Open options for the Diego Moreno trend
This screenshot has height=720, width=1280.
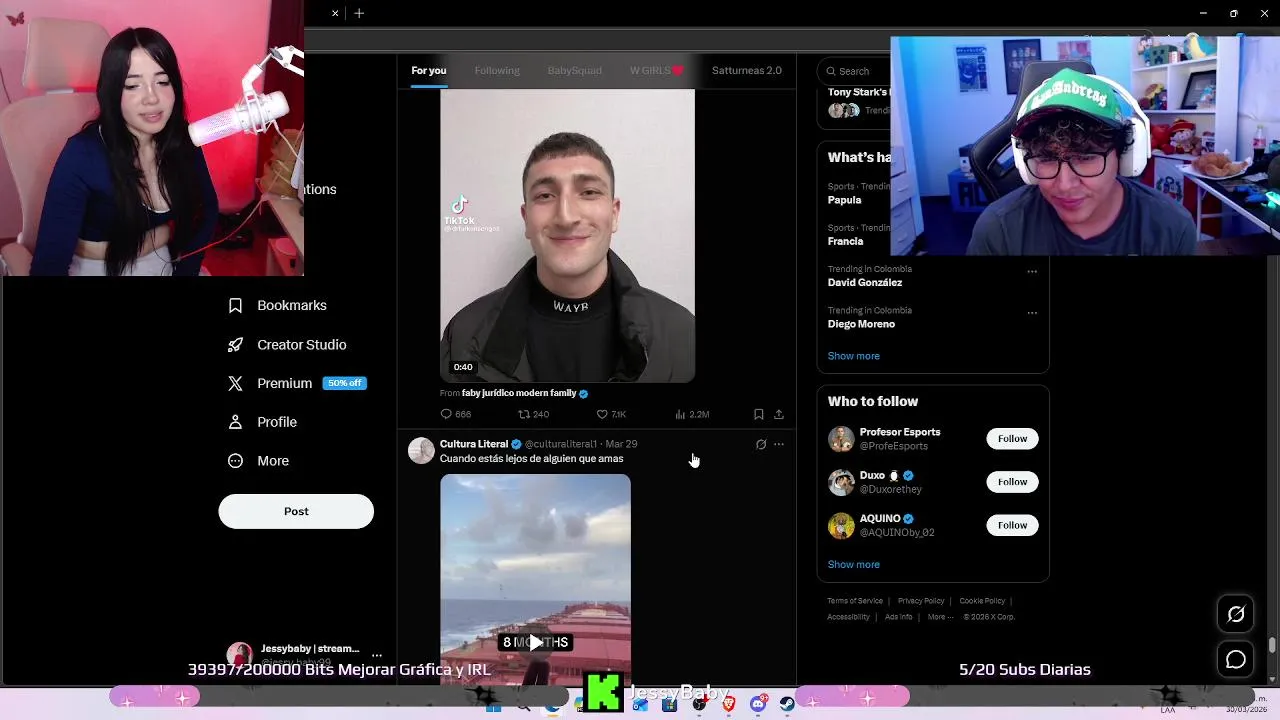[1032, 313]
